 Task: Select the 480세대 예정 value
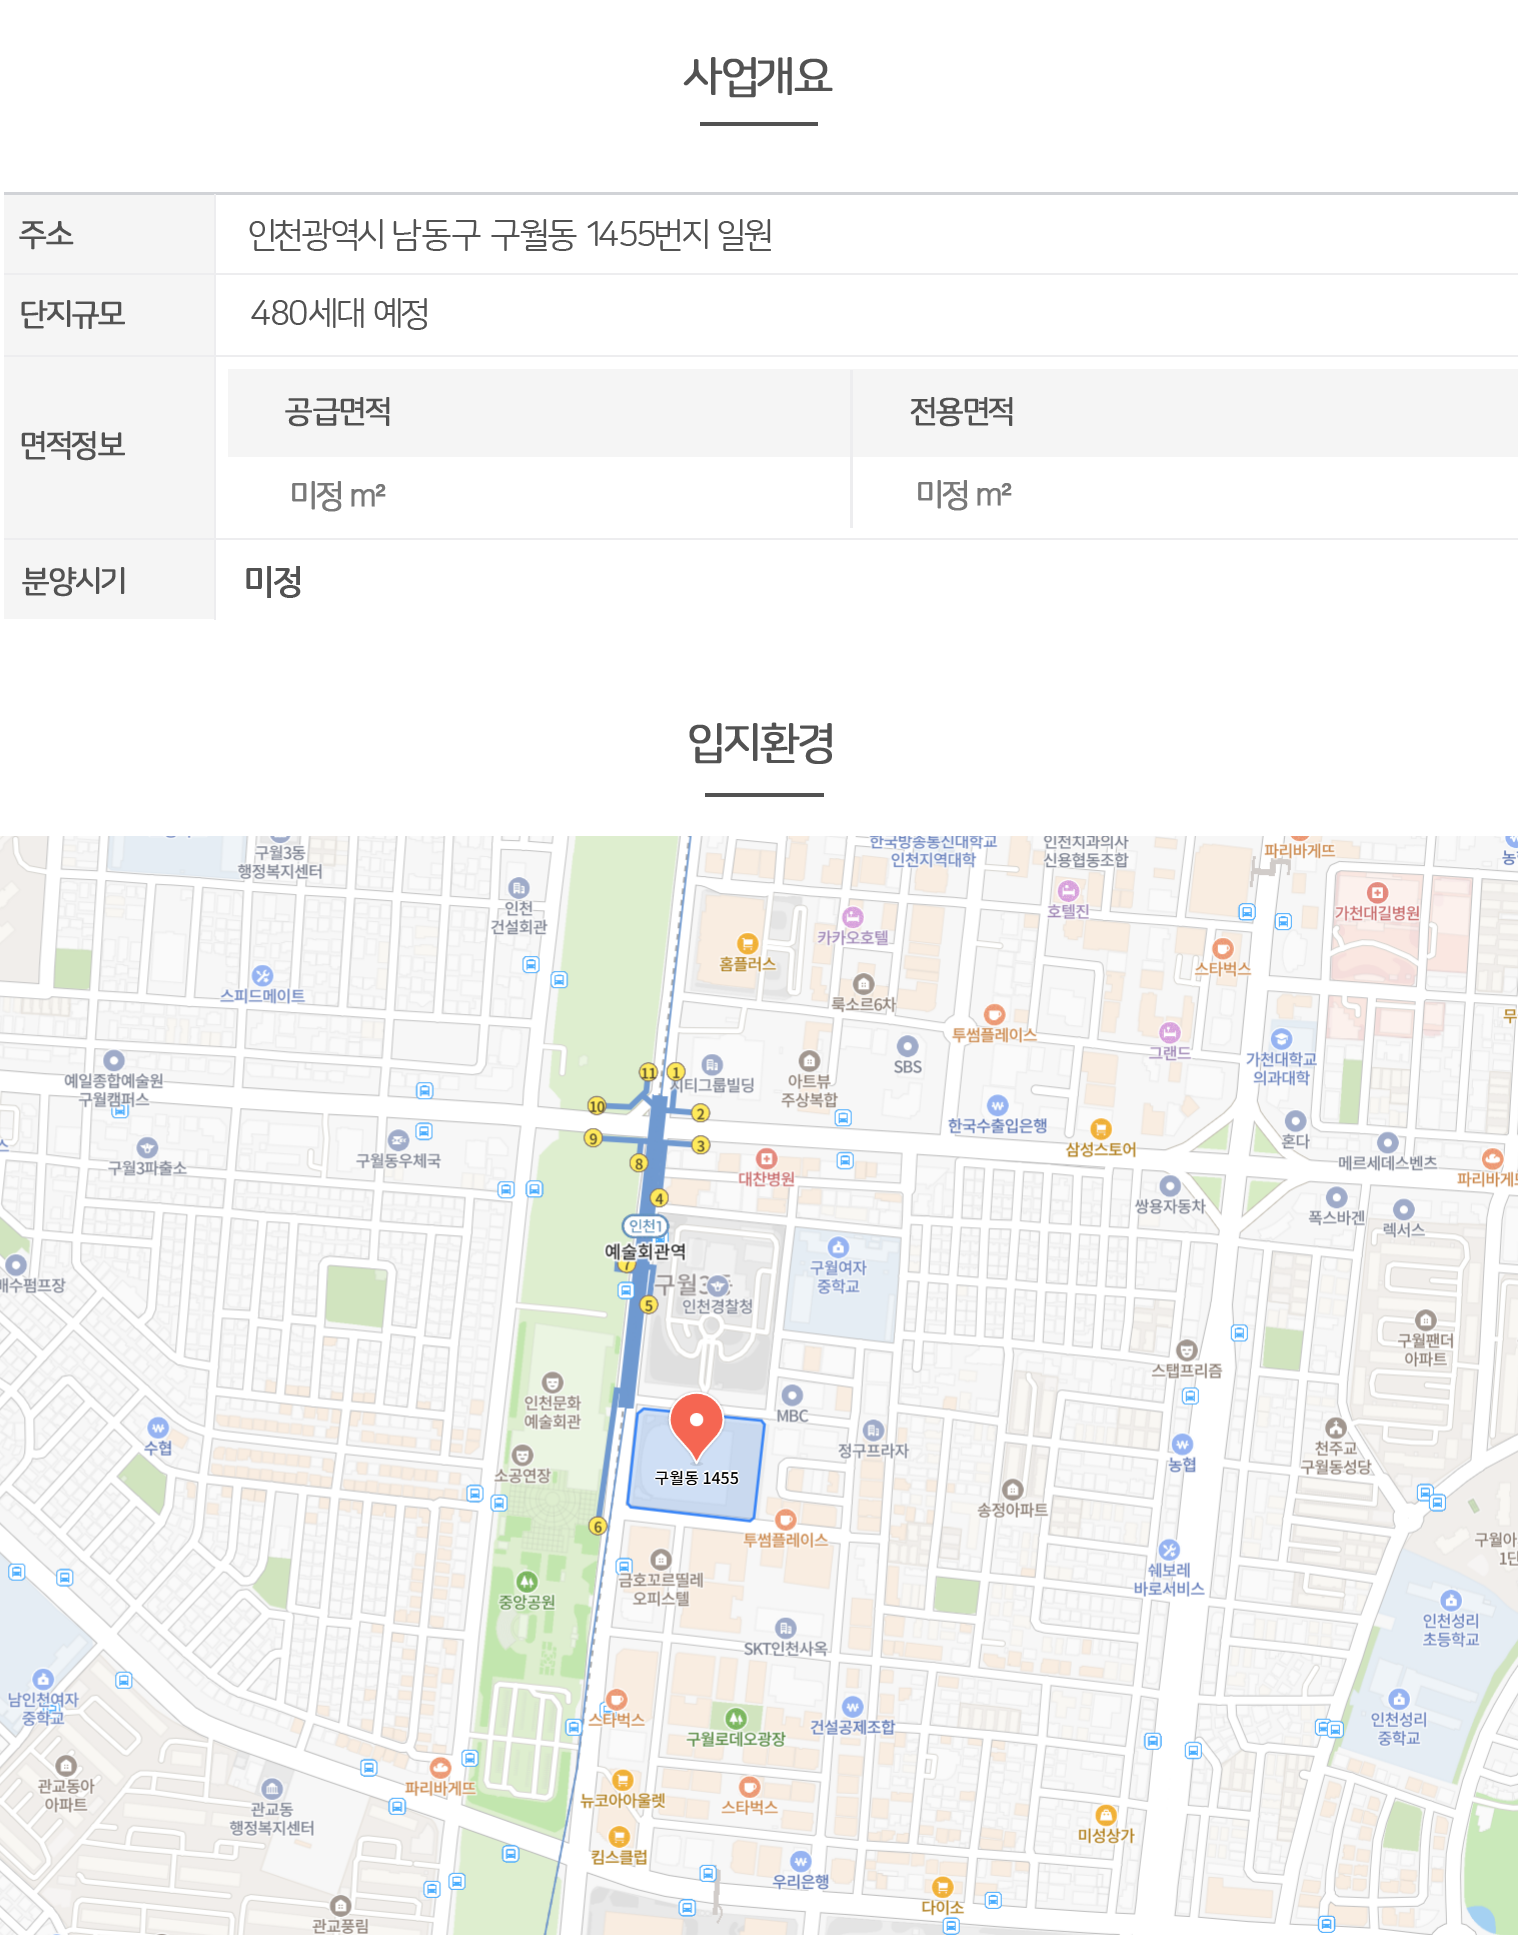[340, 314]
